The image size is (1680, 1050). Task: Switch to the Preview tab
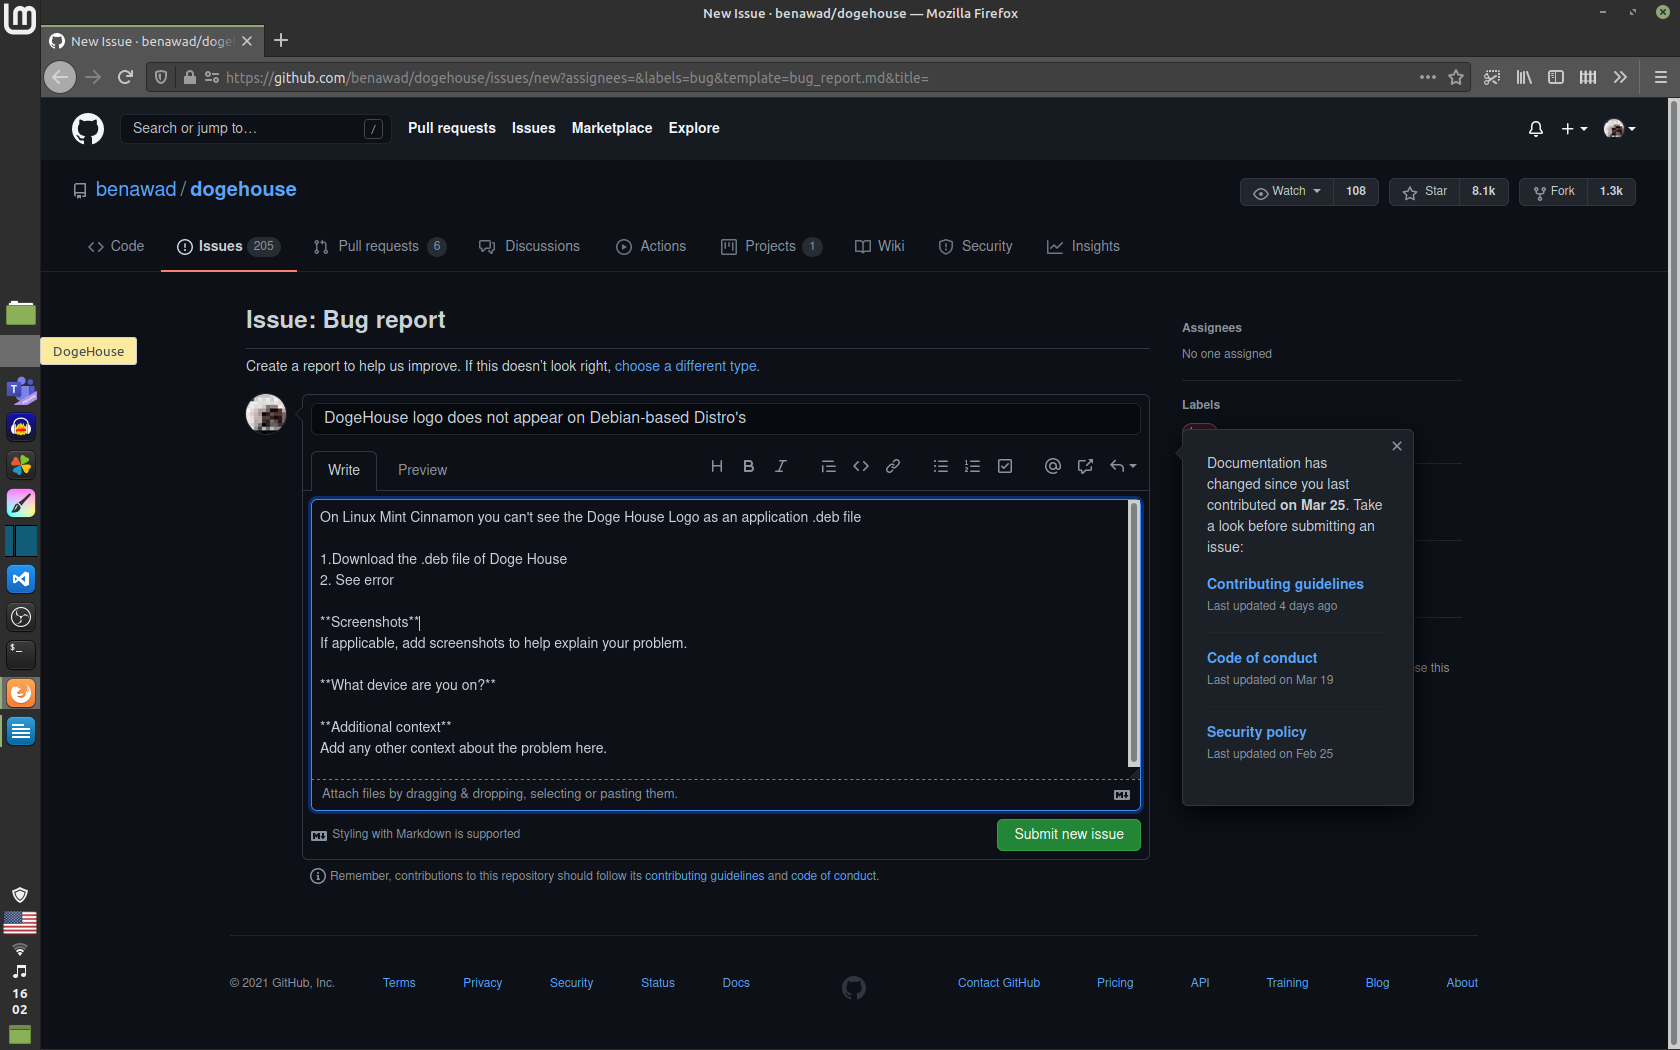coord(421,470)
